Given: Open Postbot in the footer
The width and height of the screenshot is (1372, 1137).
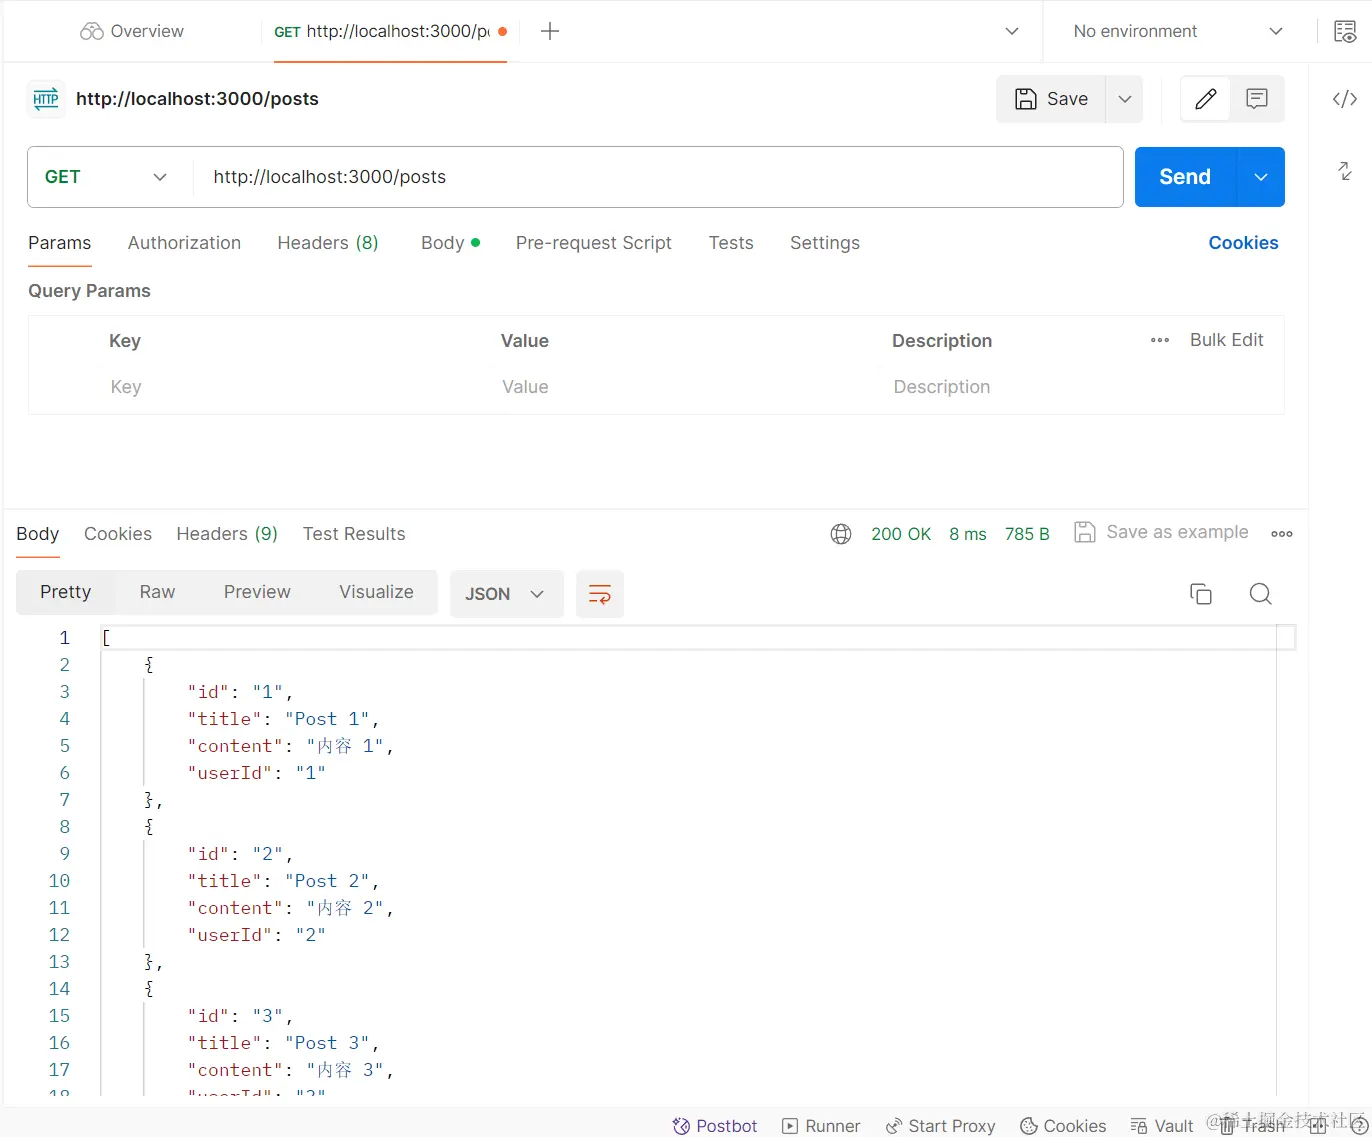Looking at the screenshot, I should click(714, 1126).
